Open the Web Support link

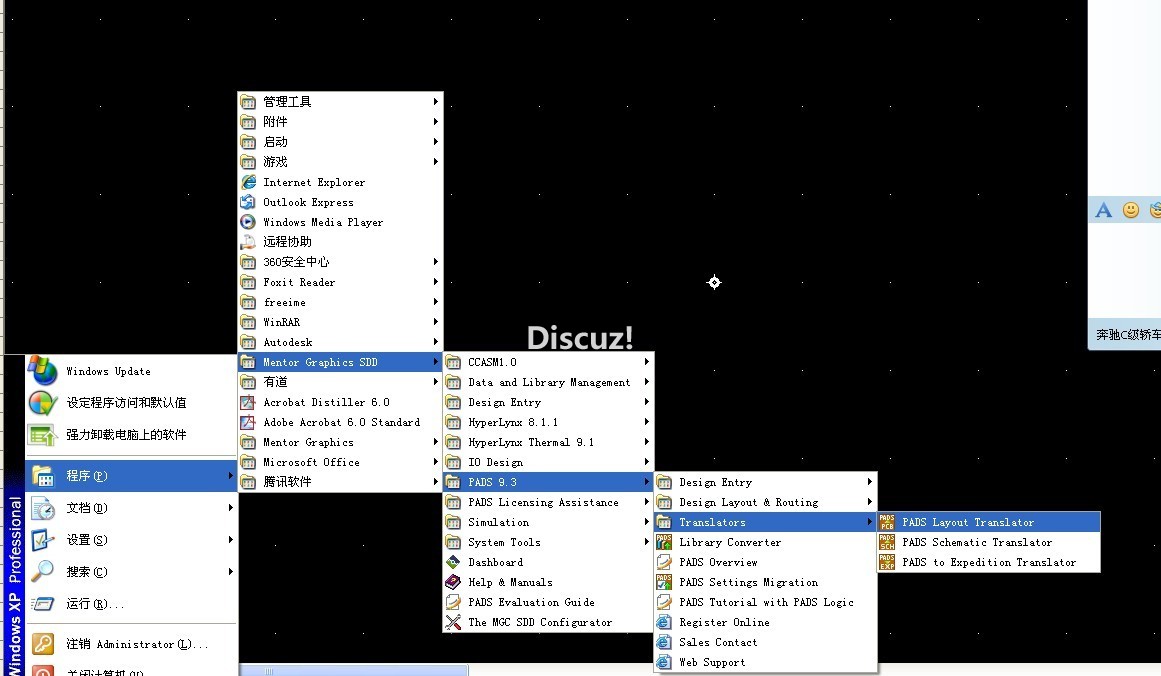712,662
